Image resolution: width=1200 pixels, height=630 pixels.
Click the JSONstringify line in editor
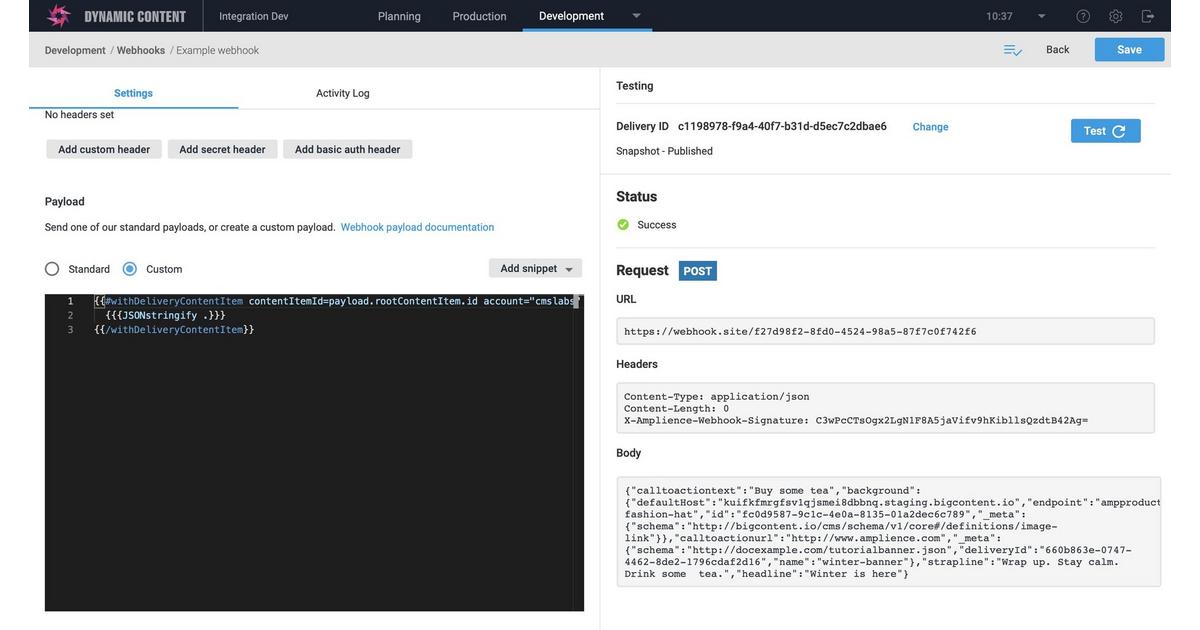click(165, 315)
